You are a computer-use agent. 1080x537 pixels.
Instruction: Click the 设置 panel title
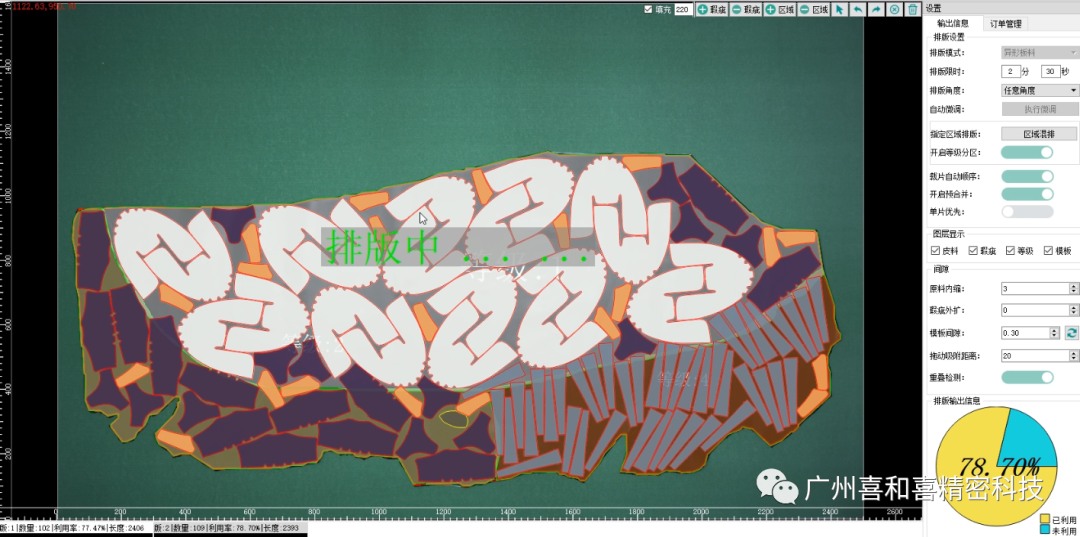[x=933, y=8]
